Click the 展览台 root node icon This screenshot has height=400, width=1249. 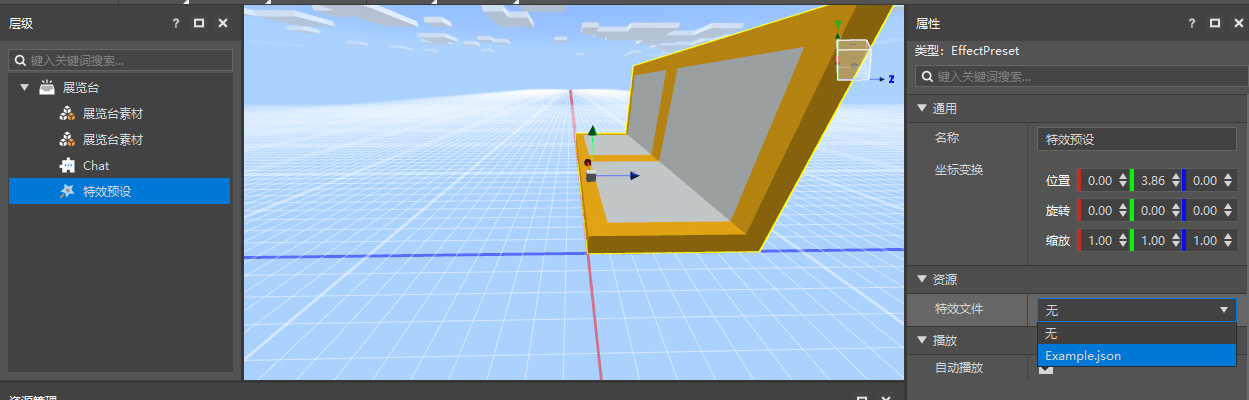tap(47, 88)
